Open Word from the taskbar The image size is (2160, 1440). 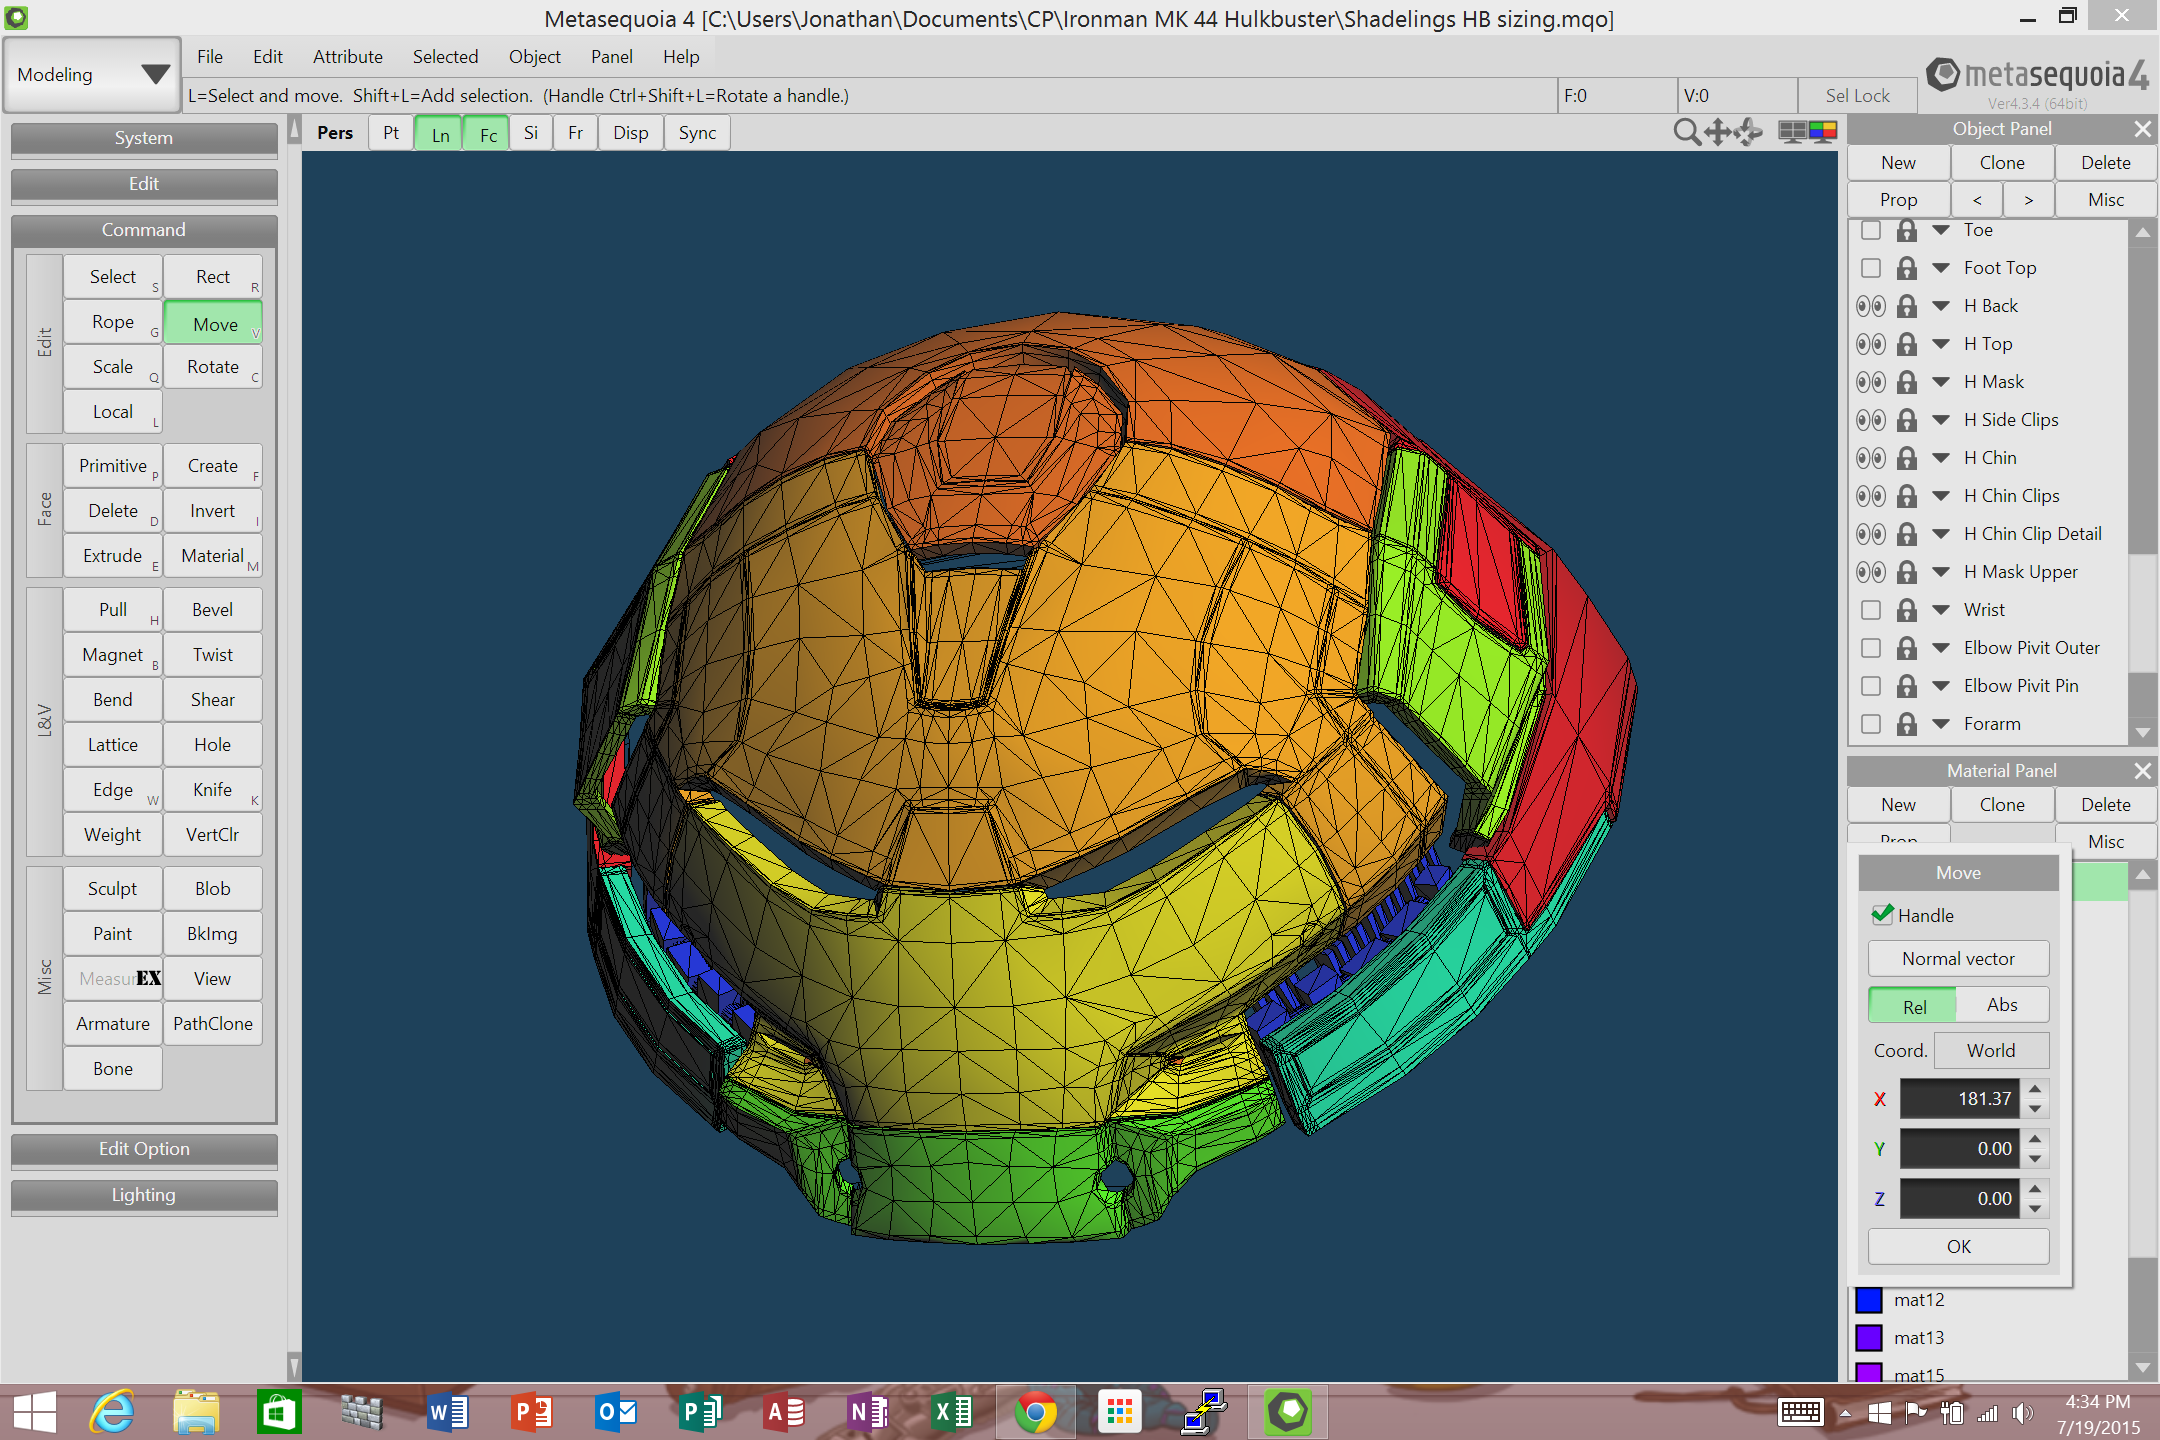point(448,1412)
